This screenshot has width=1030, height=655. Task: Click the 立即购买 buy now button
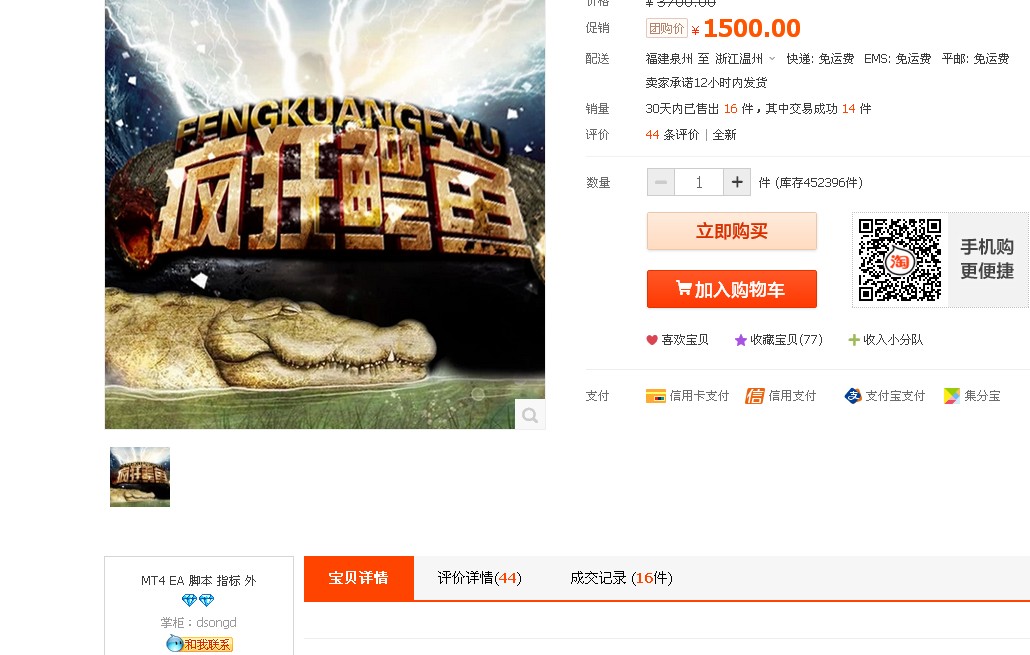coord(732,231)
